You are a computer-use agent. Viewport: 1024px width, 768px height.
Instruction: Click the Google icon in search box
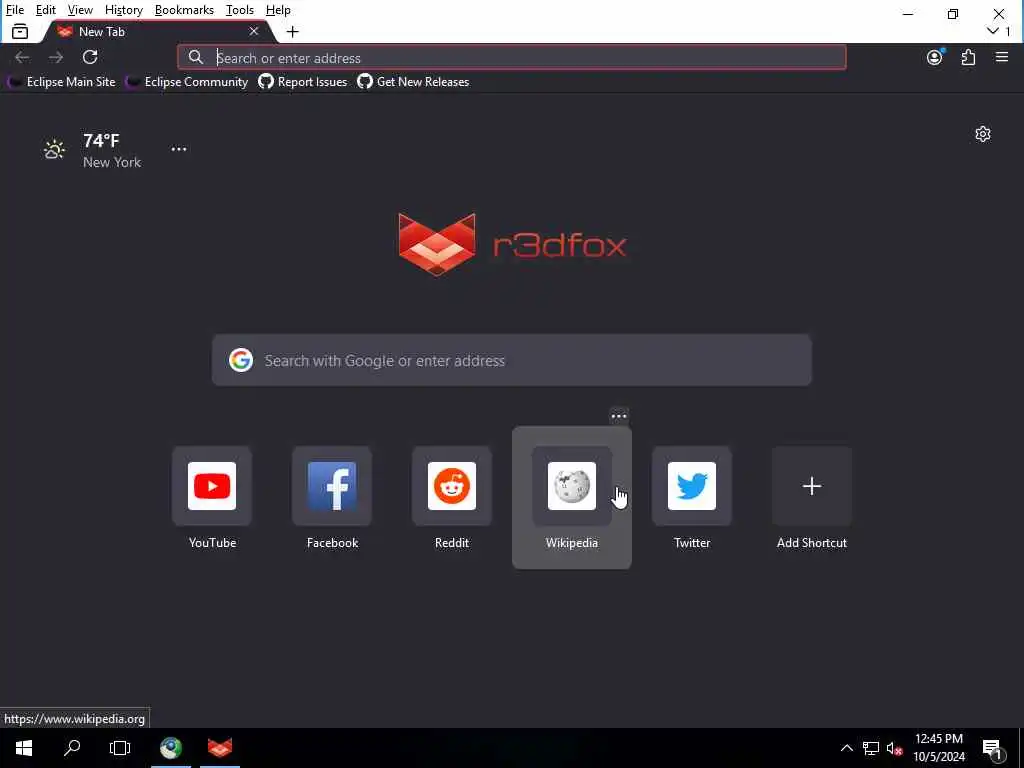click(241, 360)
